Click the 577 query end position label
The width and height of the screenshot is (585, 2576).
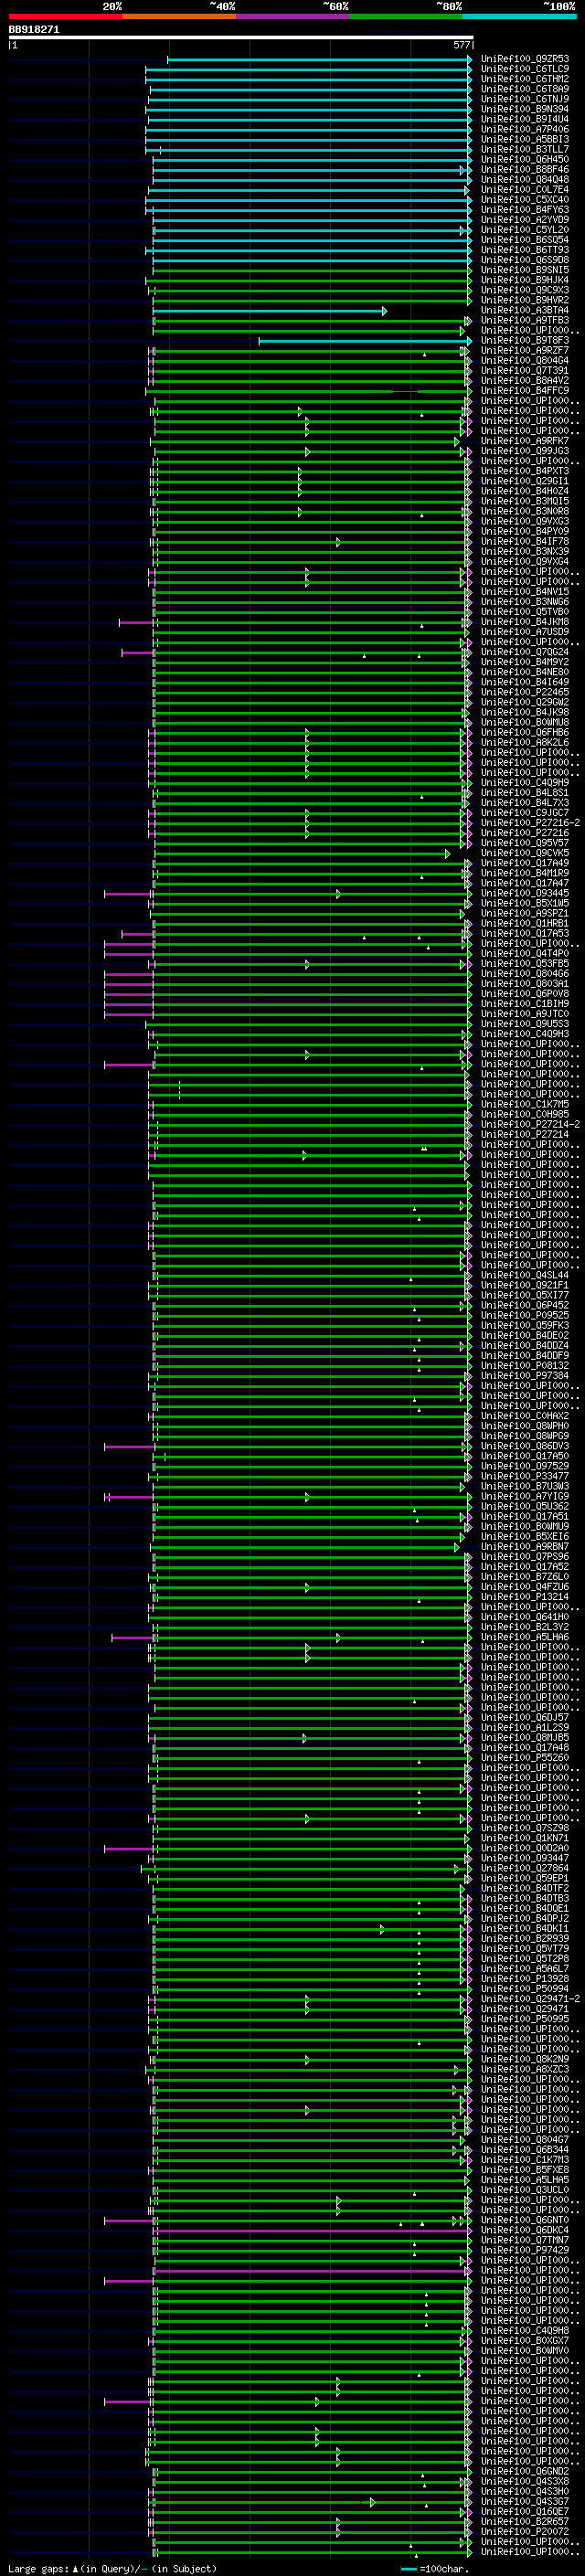pos(461,45)
